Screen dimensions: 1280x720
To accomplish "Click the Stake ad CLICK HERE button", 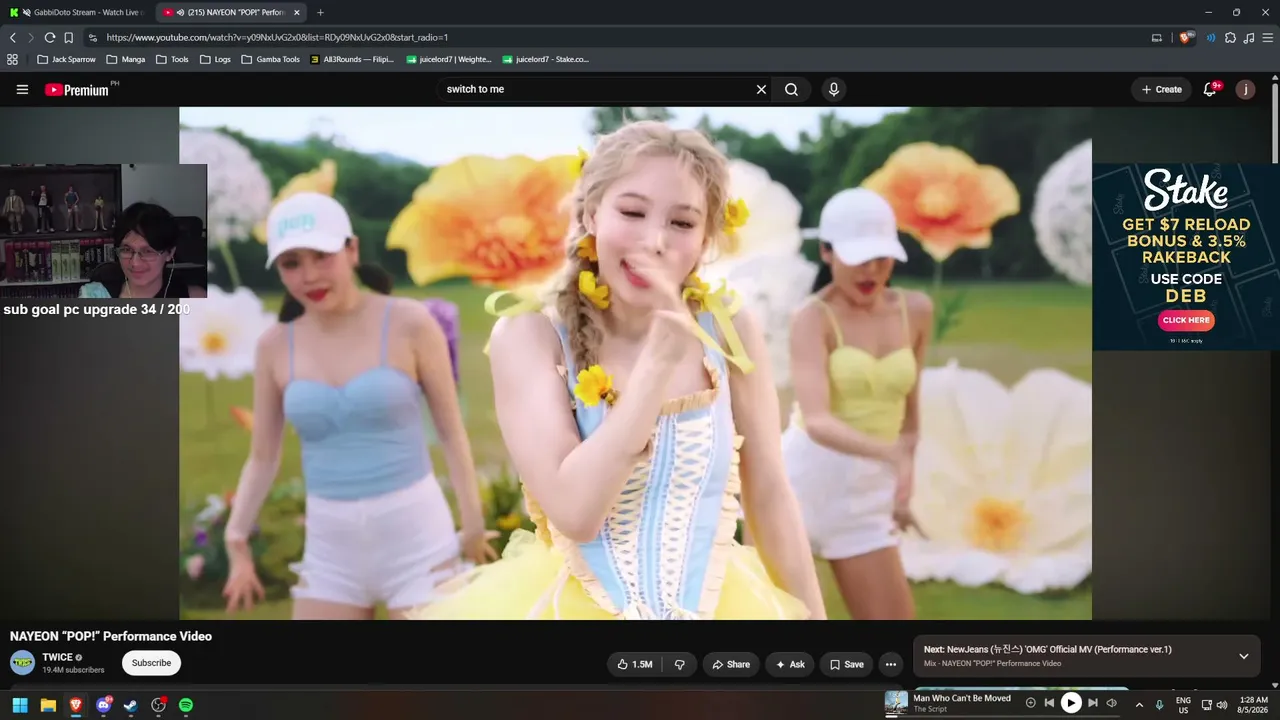I will tap(1186, 320).
